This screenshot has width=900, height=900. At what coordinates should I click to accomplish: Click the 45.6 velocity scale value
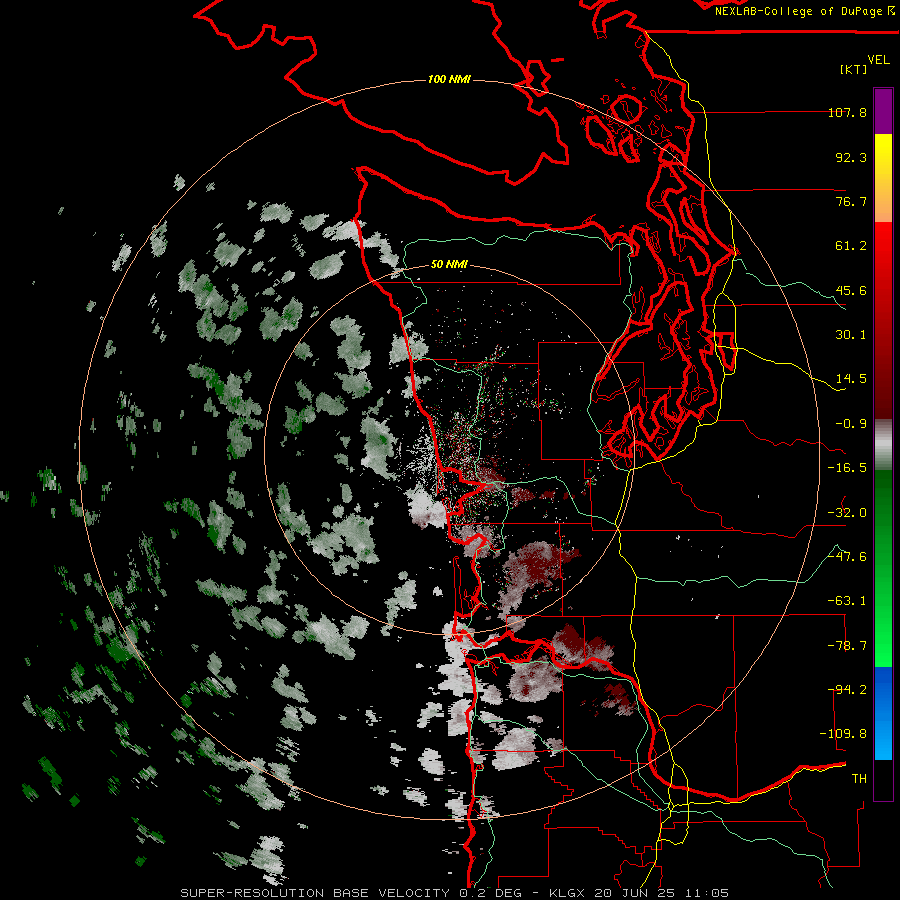click(851, 290)
